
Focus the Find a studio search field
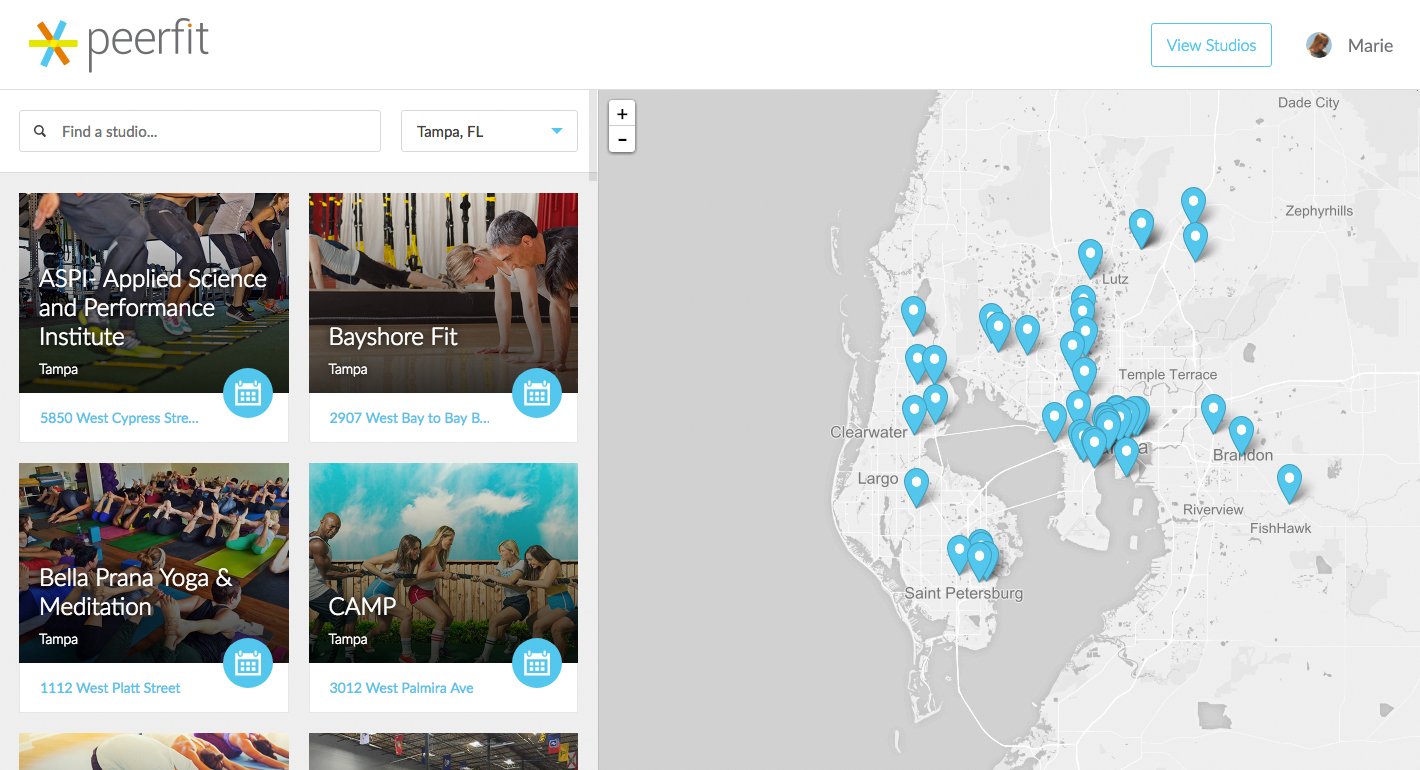(200, 131)
